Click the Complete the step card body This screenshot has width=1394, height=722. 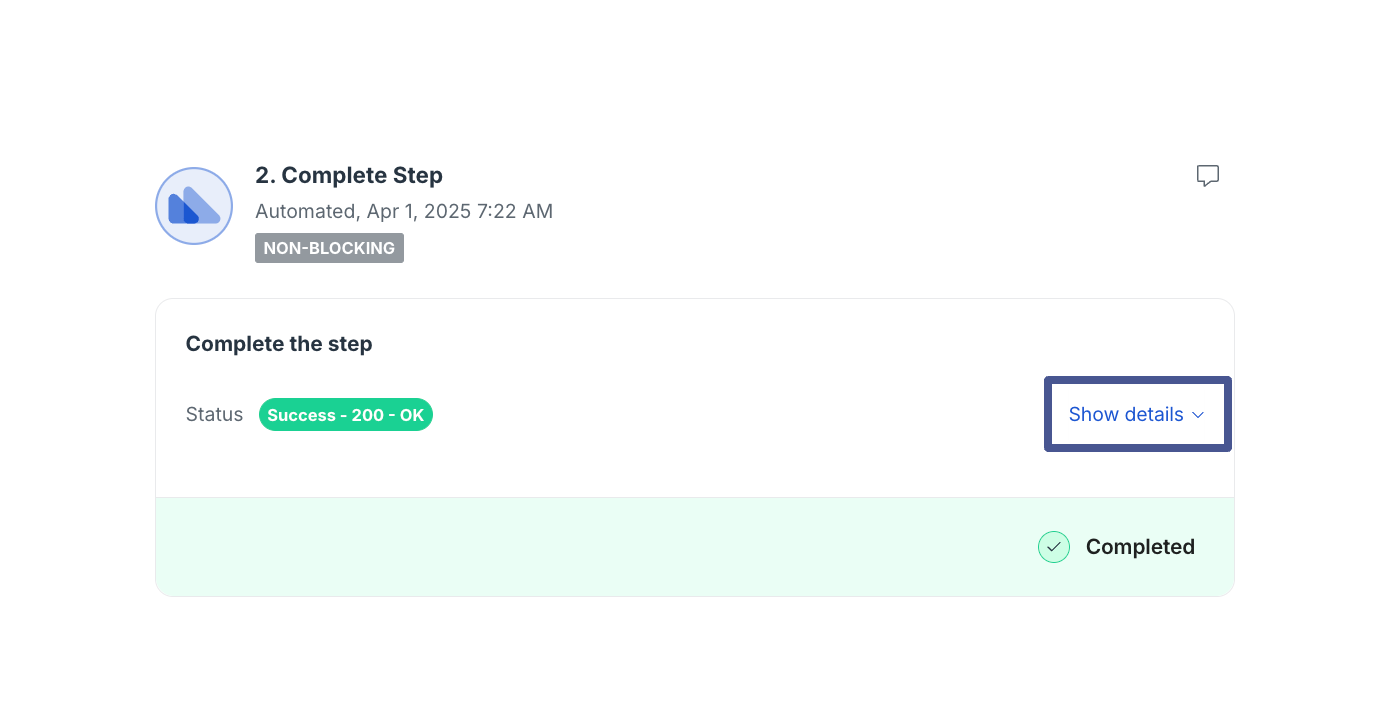pyautogui.click(x=695, y=398)
